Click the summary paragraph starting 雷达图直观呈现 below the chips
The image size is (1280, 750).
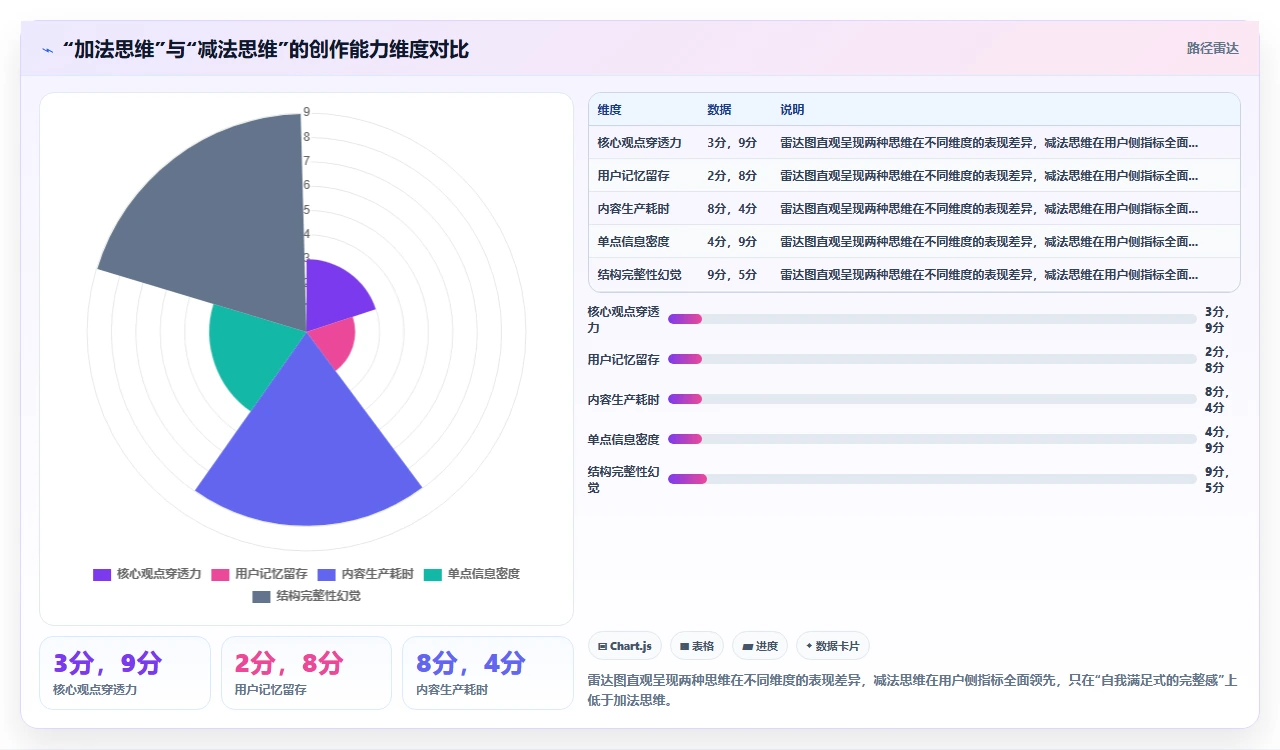click(x=913, y=691)
